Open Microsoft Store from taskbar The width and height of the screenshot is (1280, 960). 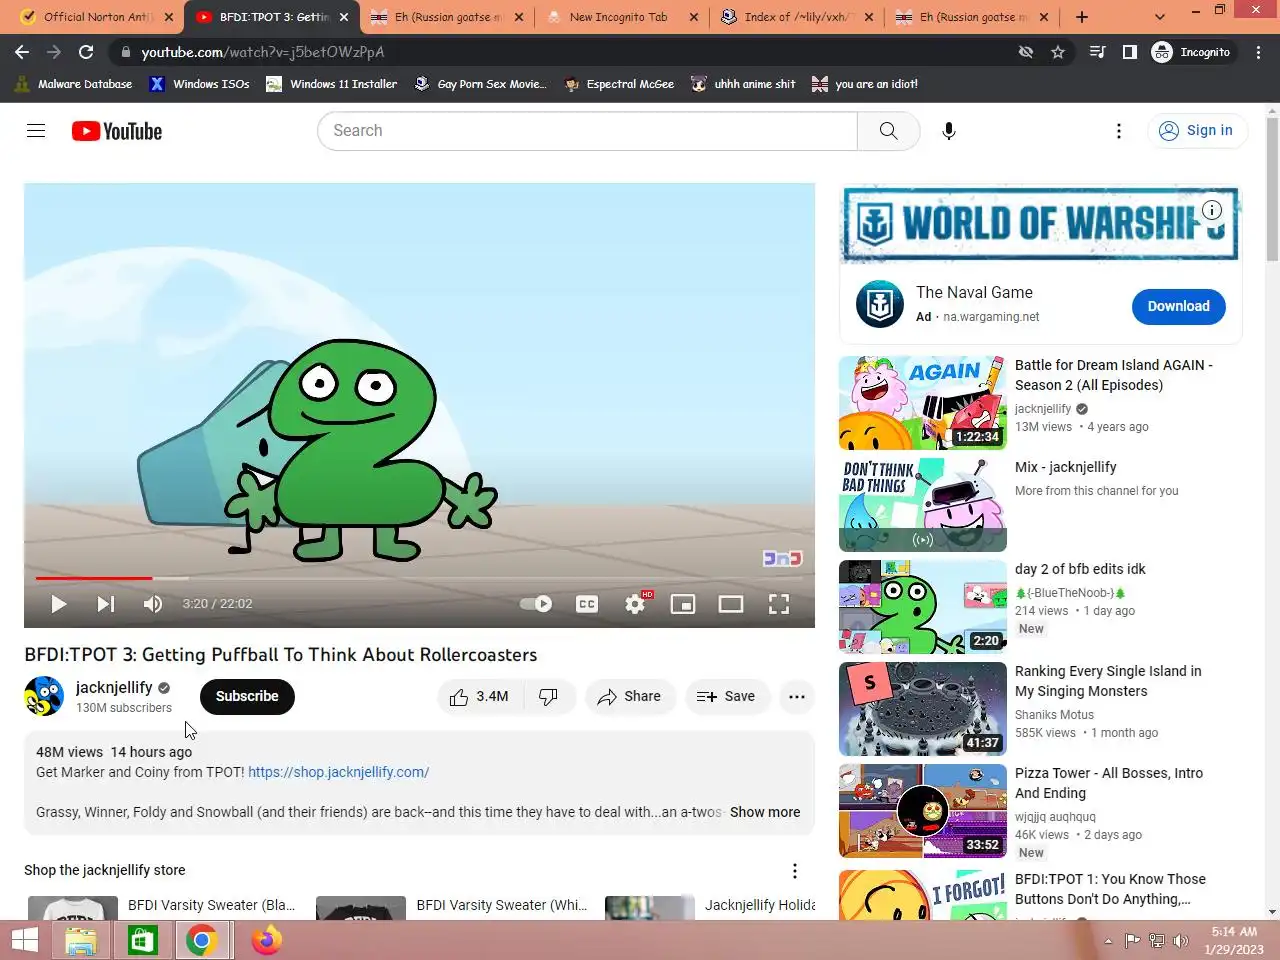pyautogui.click(x=141, y=941)
